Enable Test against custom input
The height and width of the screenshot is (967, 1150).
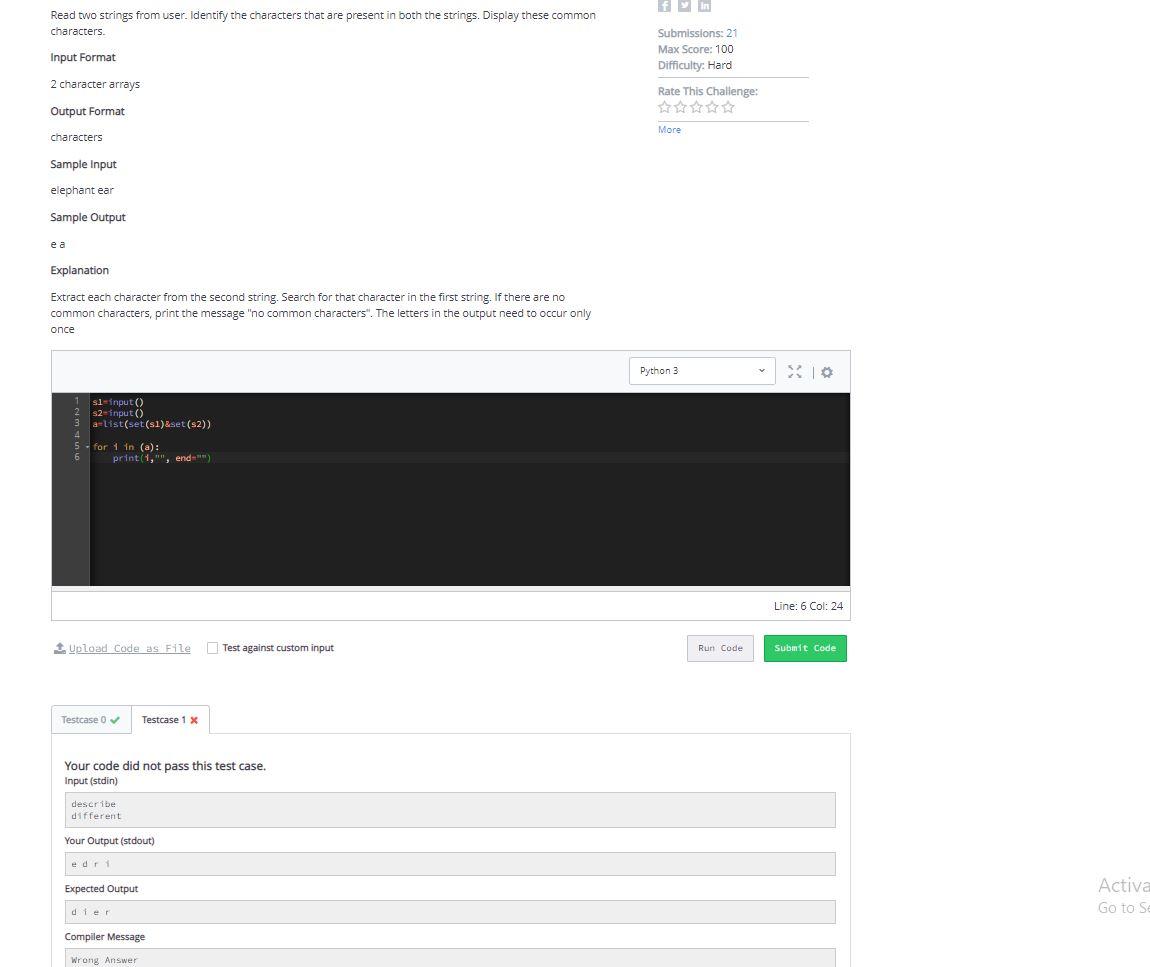tap(213, 648)
